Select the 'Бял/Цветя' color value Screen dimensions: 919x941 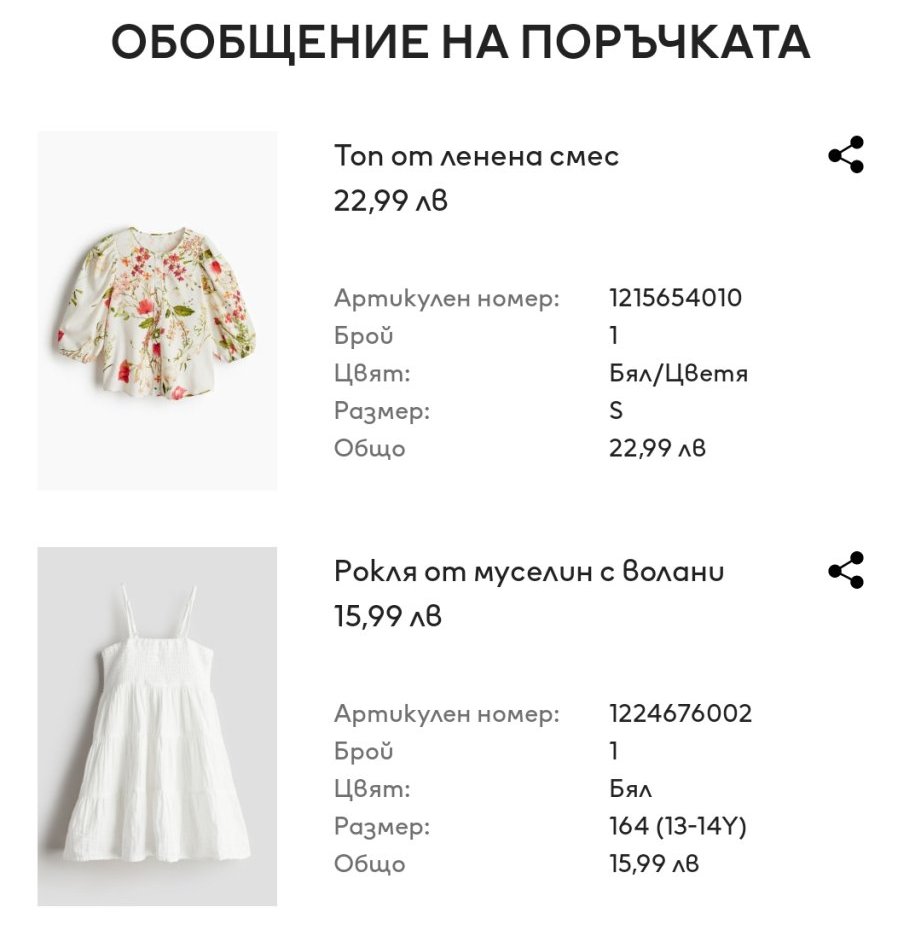(x=678, y=374)
